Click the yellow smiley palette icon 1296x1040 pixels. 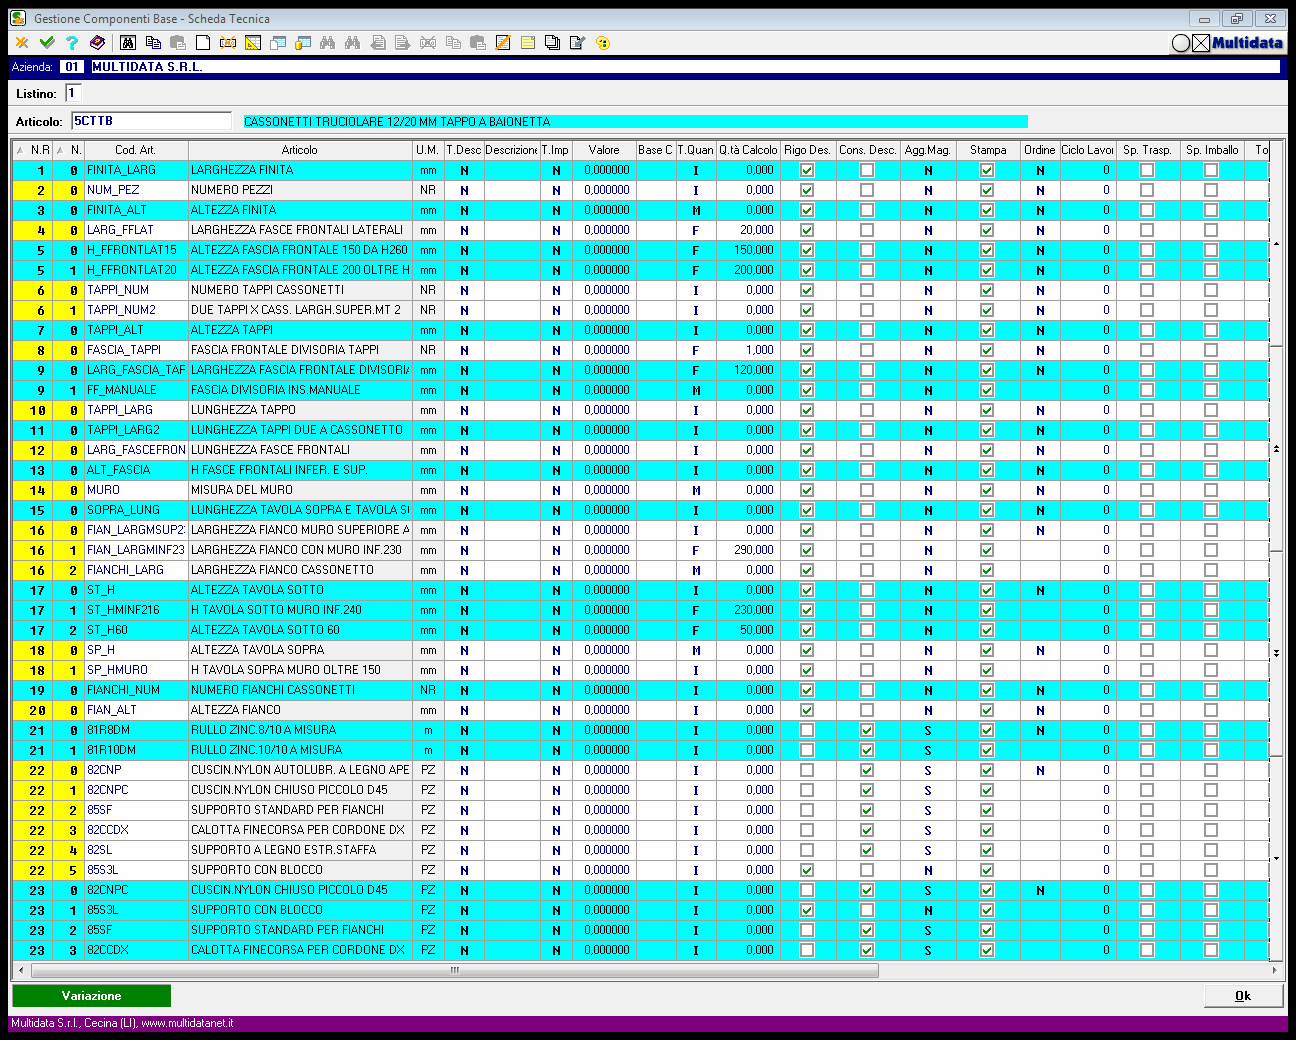tap(602, 42)
